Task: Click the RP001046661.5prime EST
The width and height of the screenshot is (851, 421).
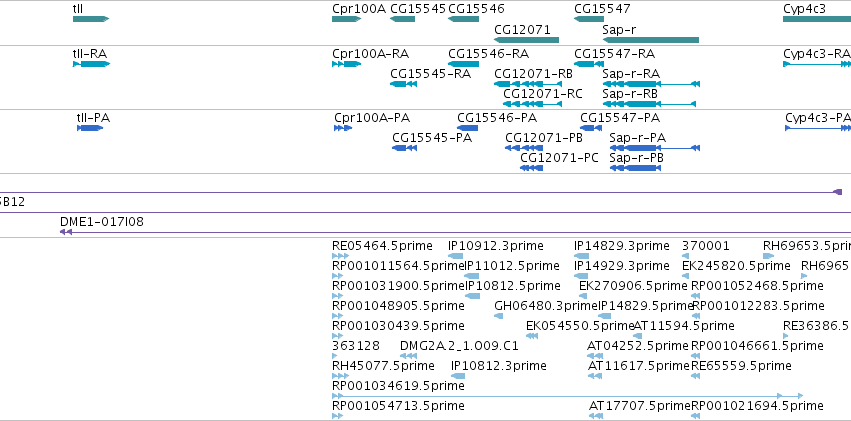Action: (x=695, y=356)
